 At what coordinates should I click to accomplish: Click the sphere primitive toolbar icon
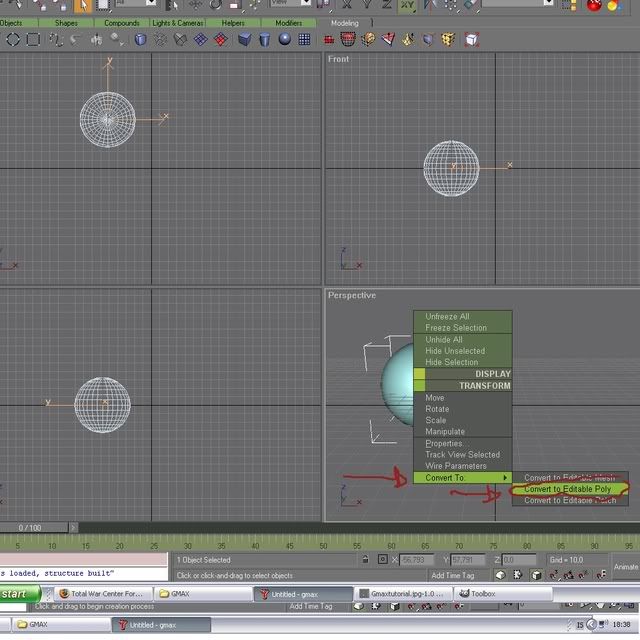pyautogui.click(x=285, y=39)
